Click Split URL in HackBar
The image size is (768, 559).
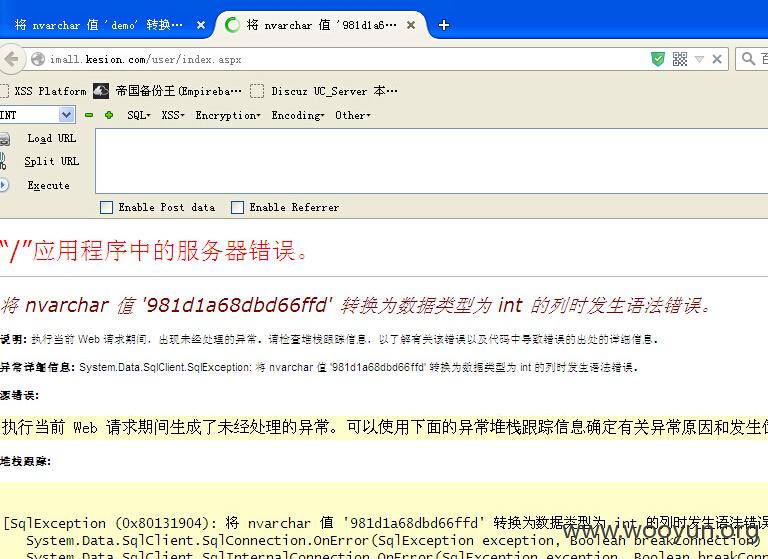(51, 161)
